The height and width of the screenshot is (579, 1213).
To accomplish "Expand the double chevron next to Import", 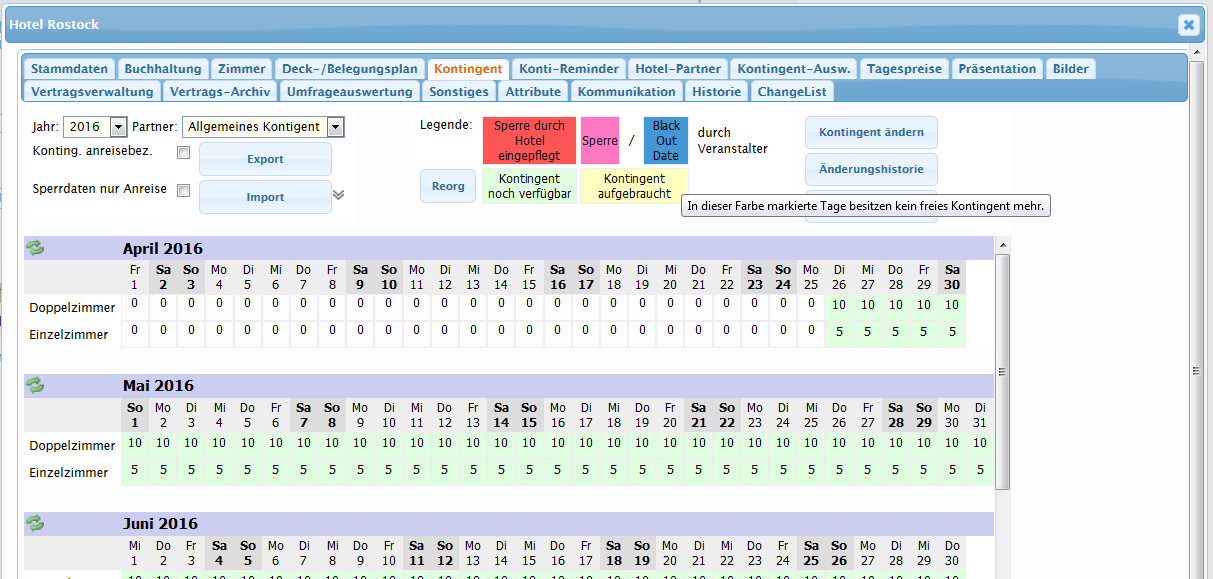I will pos(339,195).
